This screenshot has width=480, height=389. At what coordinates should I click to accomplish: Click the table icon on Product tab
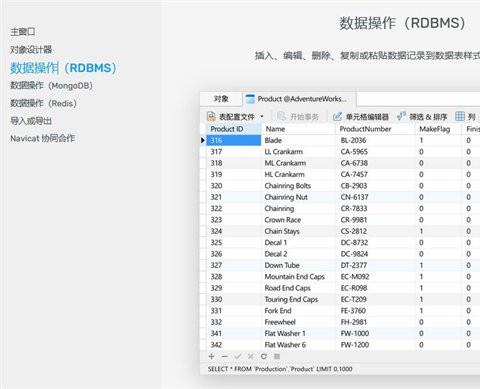[250, 99]
